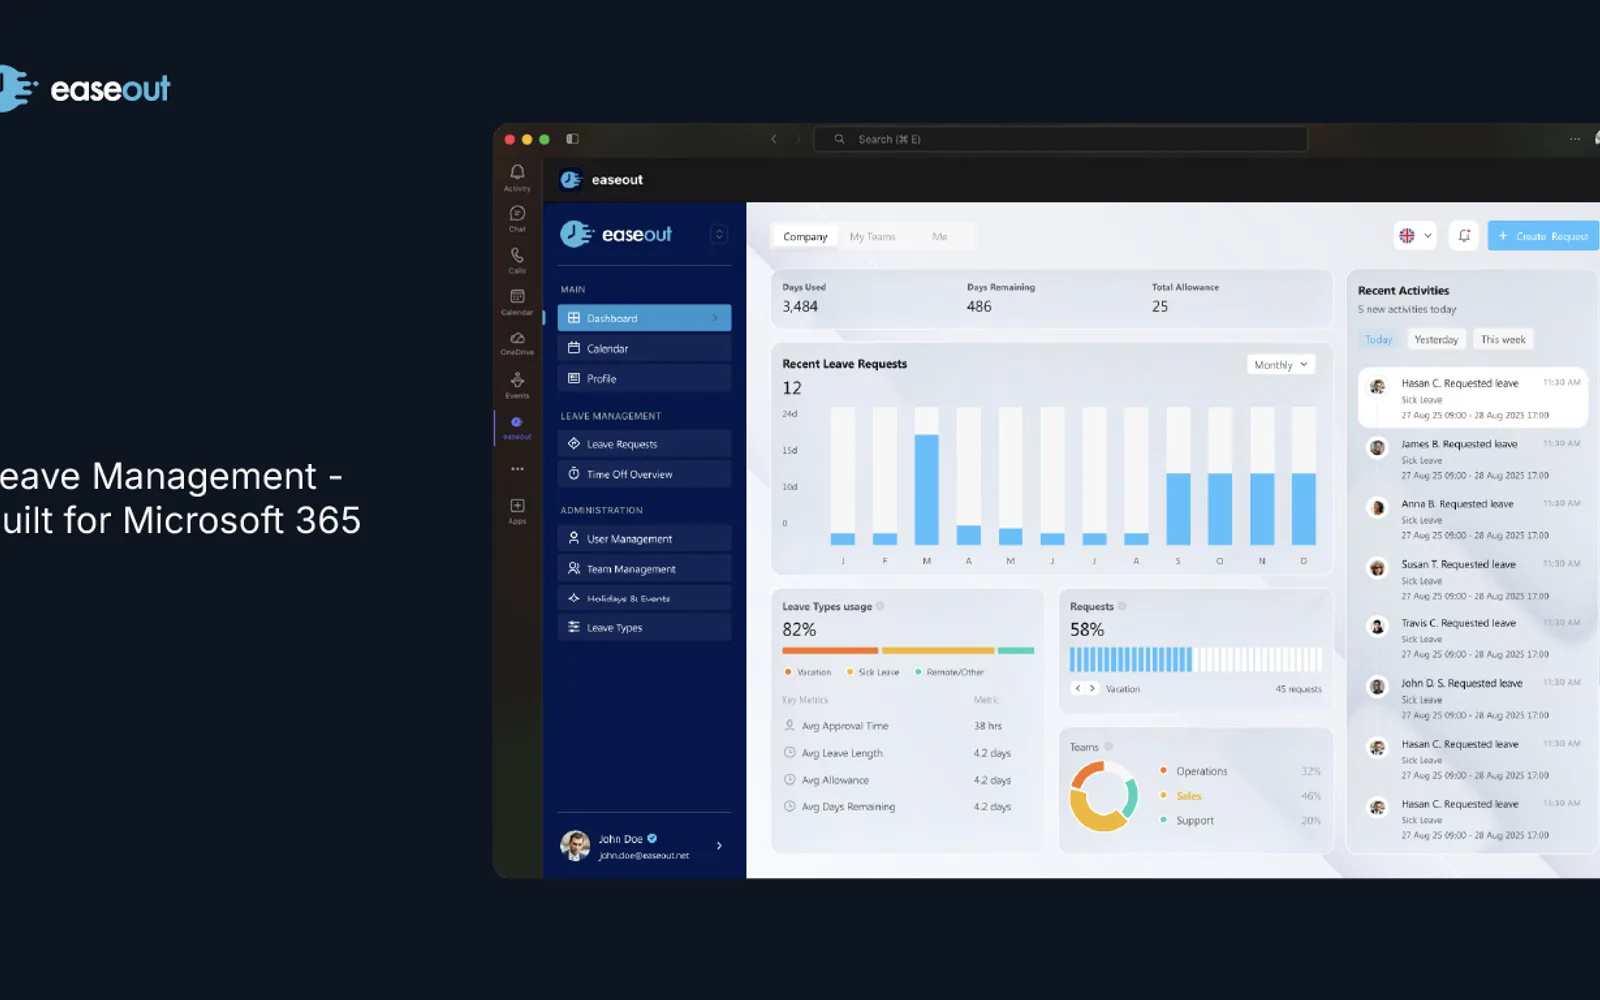Screen dimensions: 1600x1000
Task: Open the Monthly period dropdown
Action: [x=1280, y=365]
